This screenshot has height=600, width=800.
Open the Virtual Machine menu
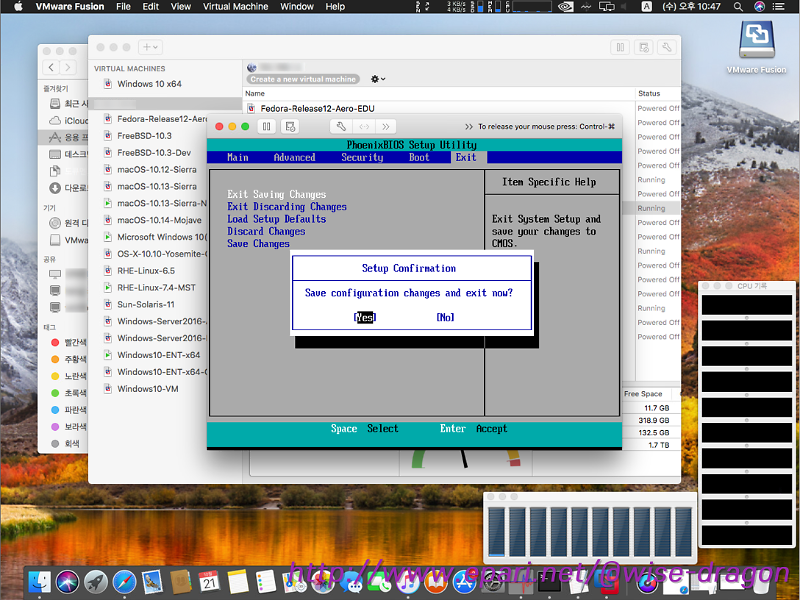(x=235, y=7)
